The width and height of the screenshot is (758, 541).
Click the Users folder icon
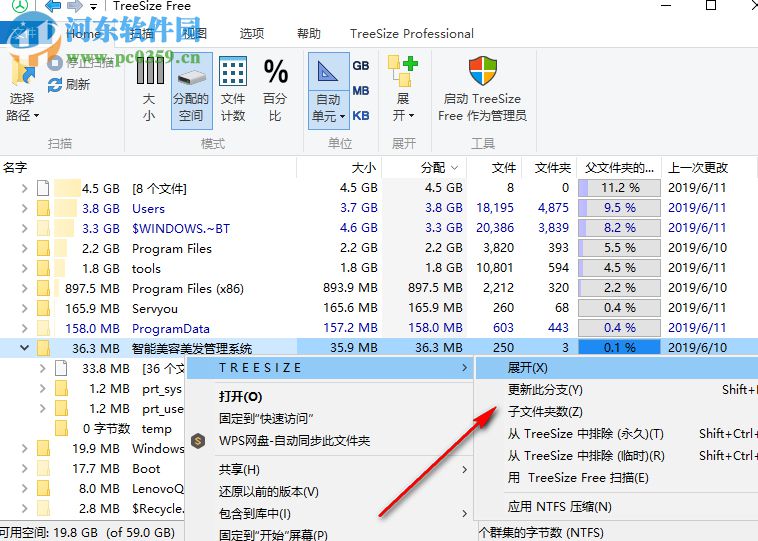click(x=44, y=208)
